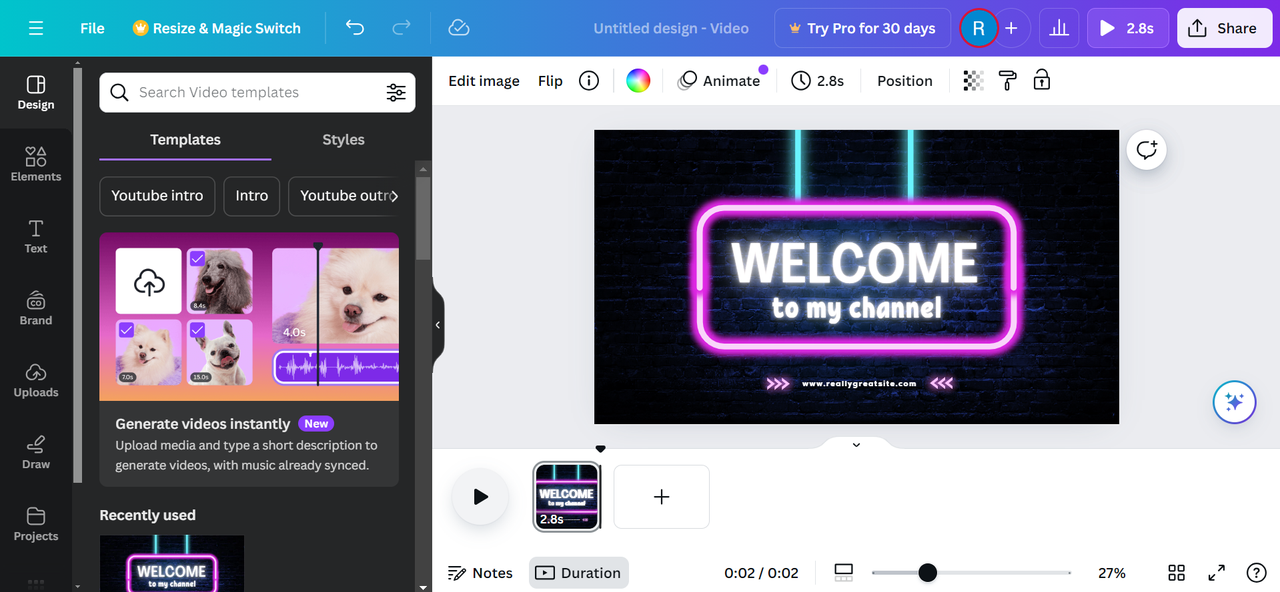Open the Text sidebar panel
Image resolution: width=1280 pixels, height=592 pixels.
pos(36,236)
